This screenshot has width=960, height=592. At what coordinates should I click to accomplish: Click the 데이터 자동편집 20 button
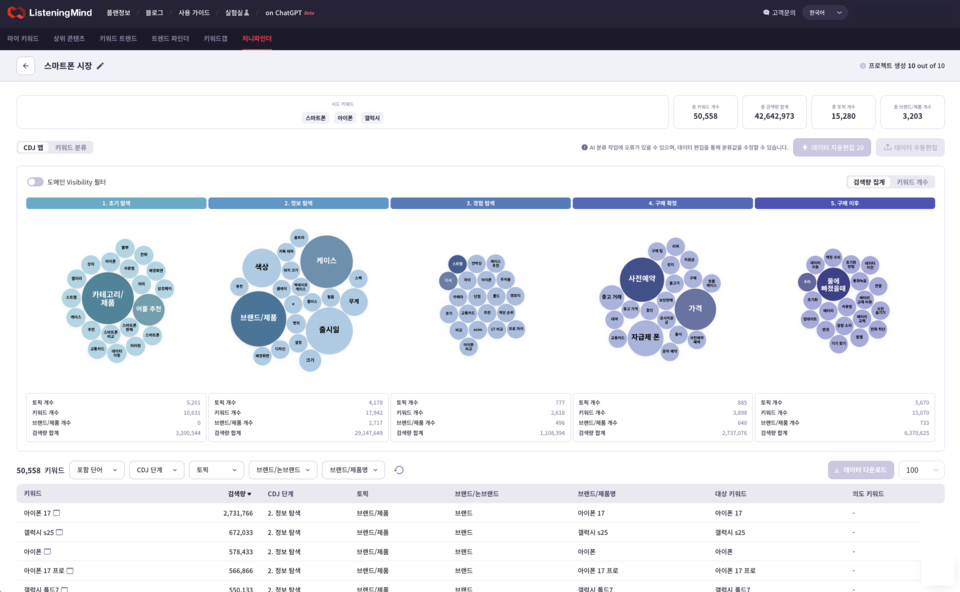[832, 147]
